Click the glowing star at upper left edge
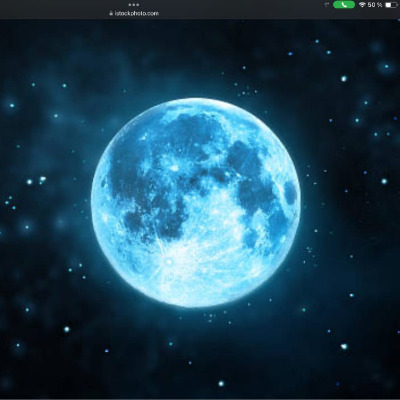The image size is (400, 400). 12,105
